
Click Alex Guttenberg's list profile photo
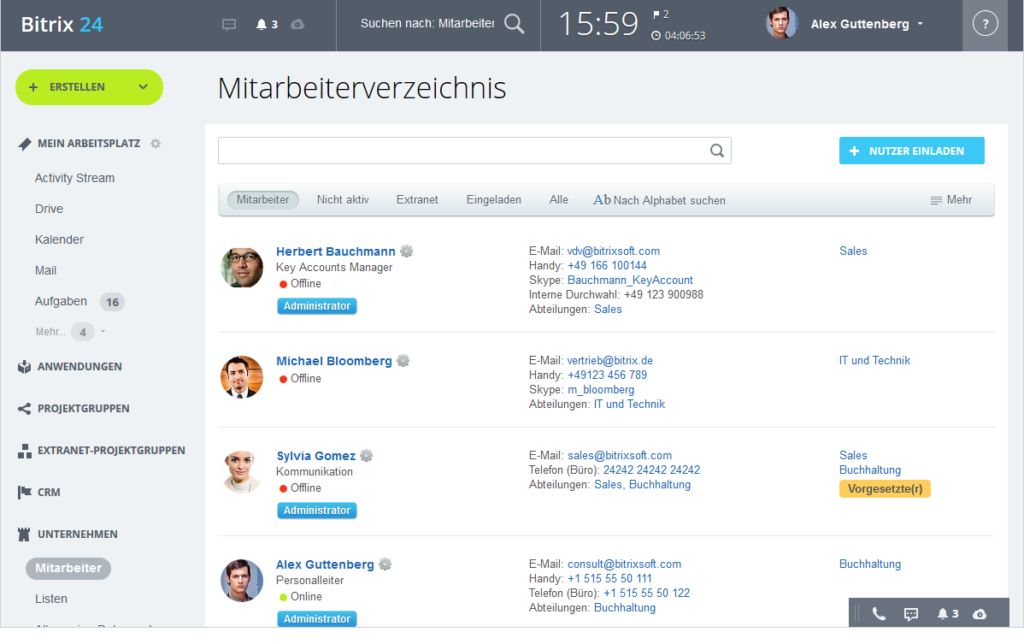tap(242, 581)
